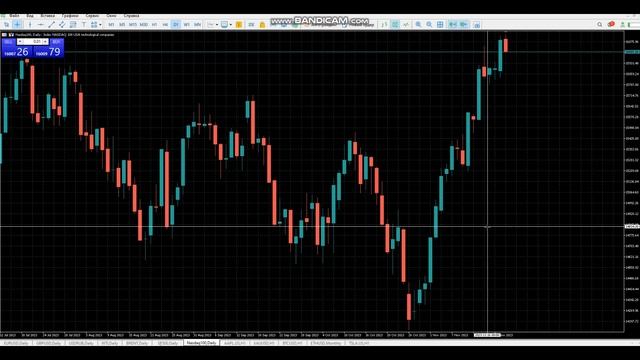Decrease trade volume with down arrow
640x360 pixels.
pos(20,42)
